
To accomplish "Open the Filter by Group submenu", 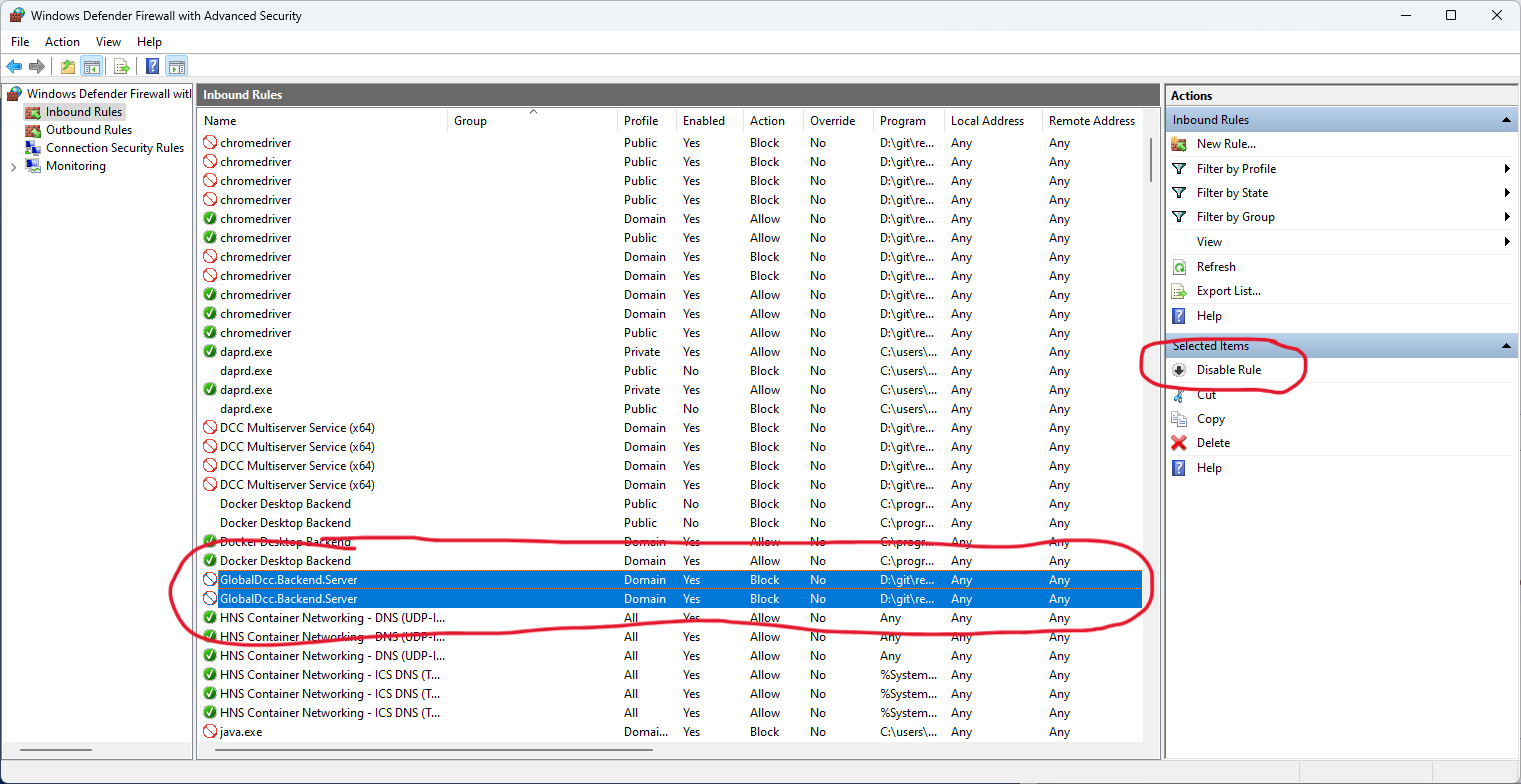I will click(x=1341, y=217).
